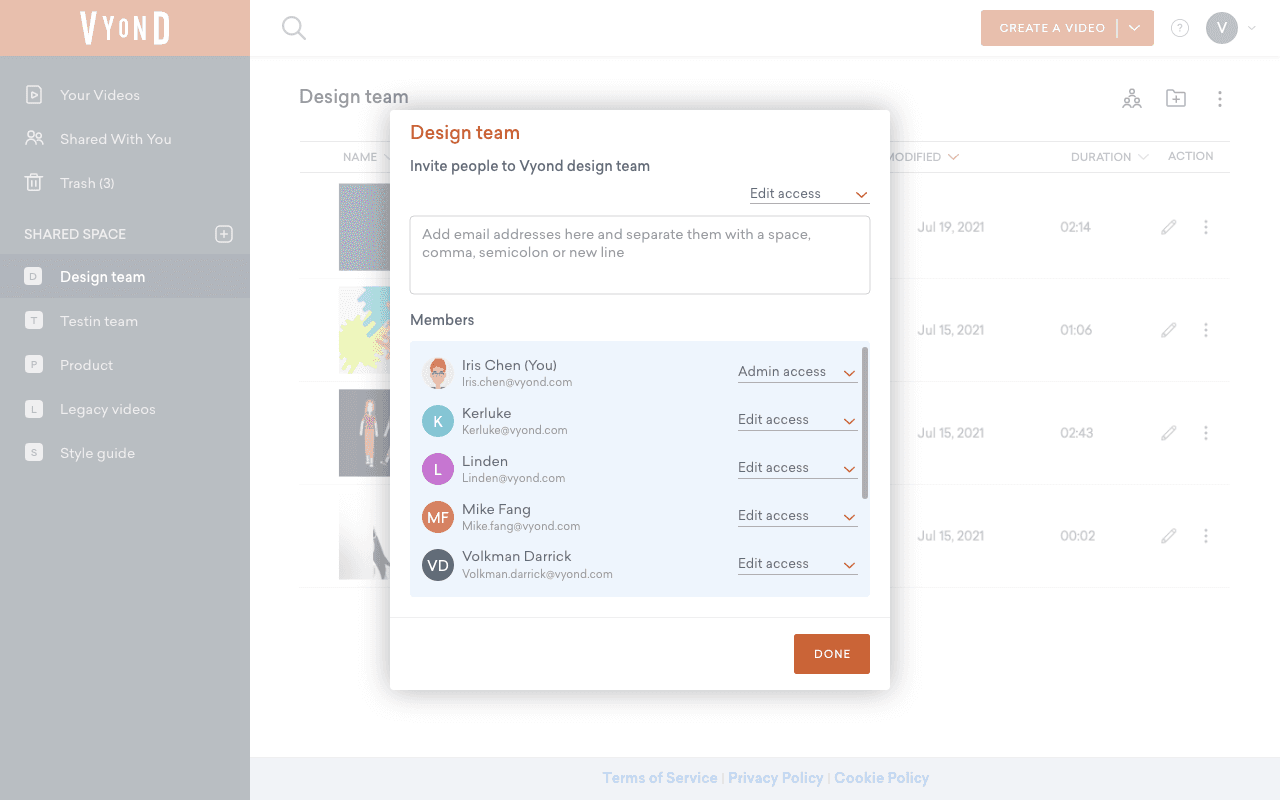Open more options for the 02:14 video

point(1206,227)
